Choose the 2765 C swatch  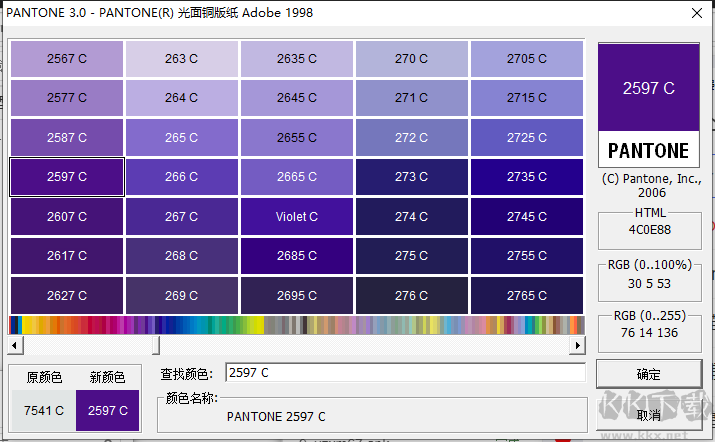(x=527, y=296)
